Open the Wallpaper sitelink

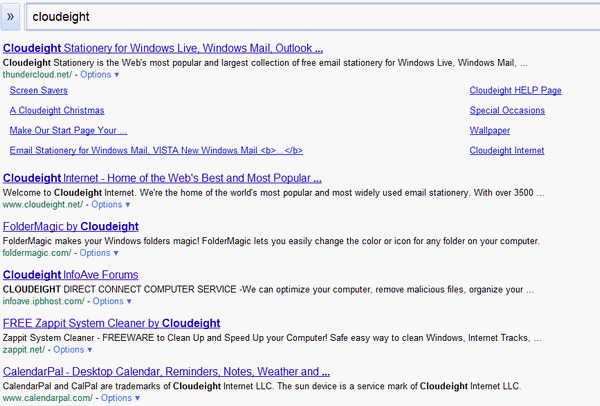pyautogui.click(x=489, y=130)
